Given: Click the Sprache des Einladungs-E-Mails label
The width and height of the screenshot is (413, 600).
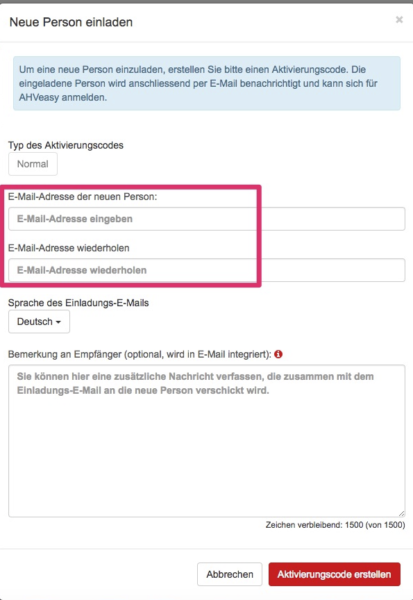Looking at the screenshot, I should (x=78, y=303).
